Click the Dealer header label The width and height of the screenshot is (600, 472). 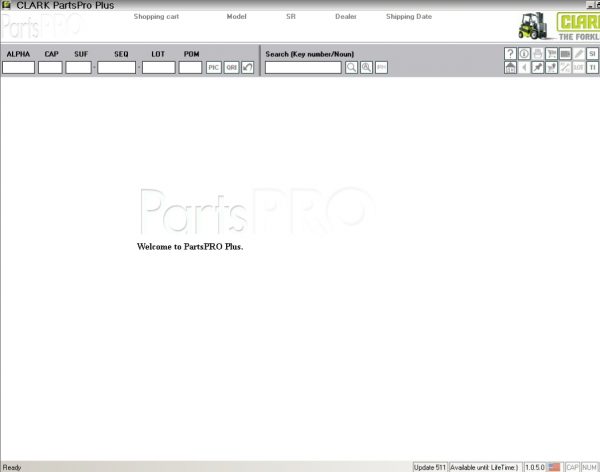[x=346, y=16]
